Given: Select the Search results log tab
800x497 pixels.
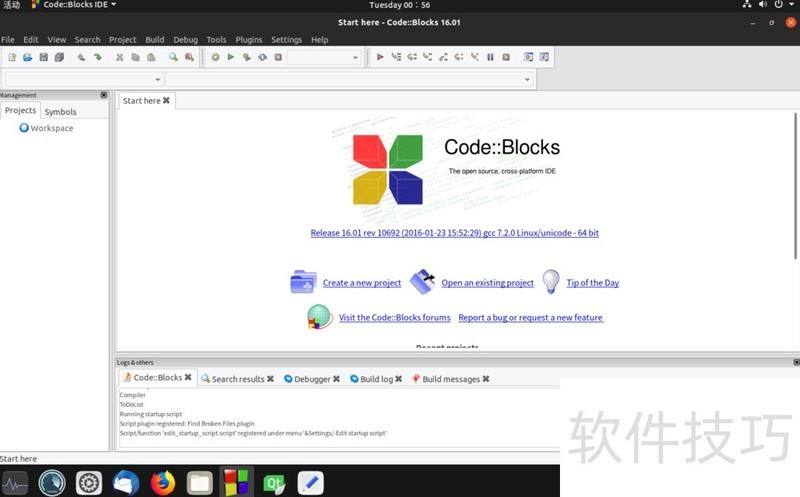Looking at the screenshot, I should point(238,379).
